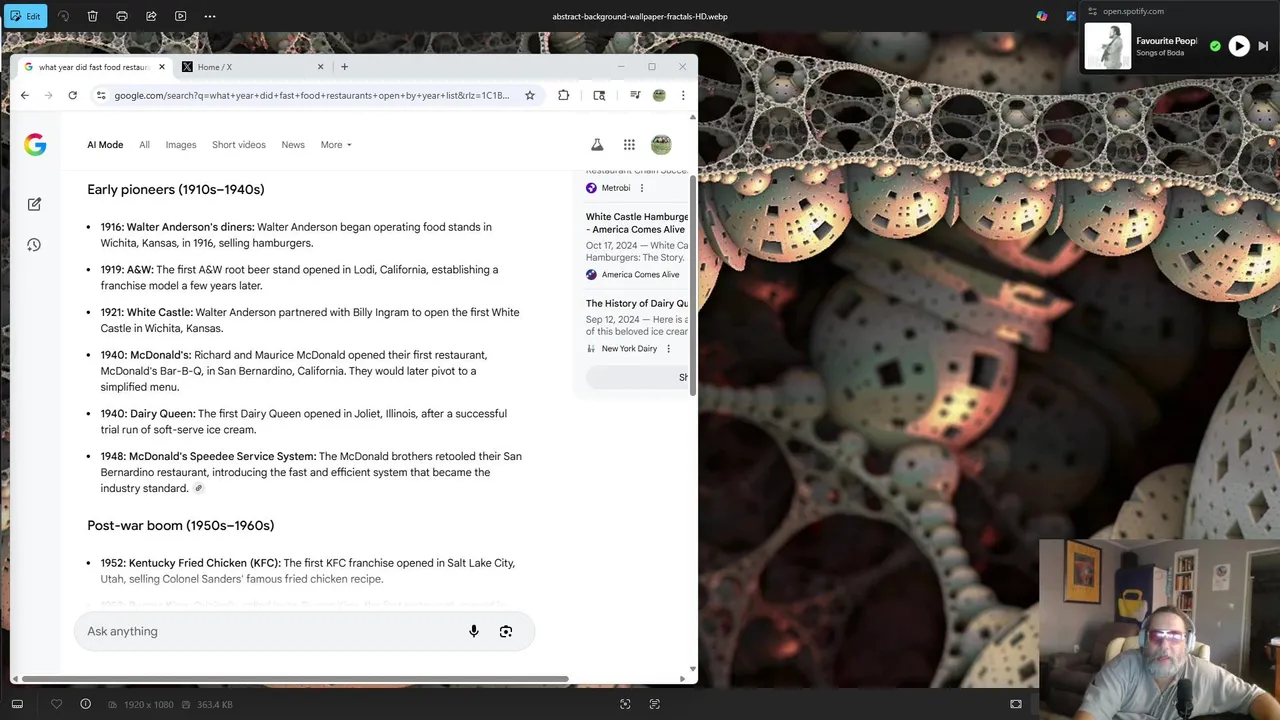Close the Home / X tab
The height and width of the screenshot is (720, 1280).
coord(321,67)
